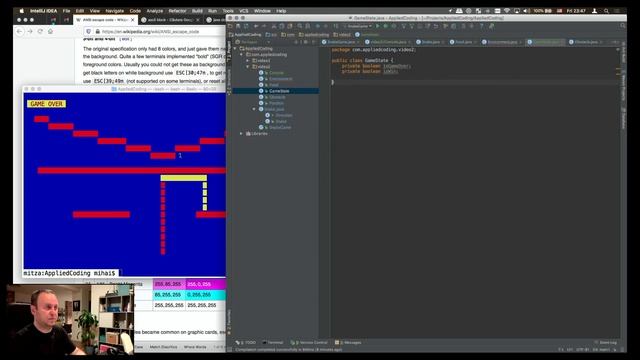640x360 pixels.
Task: Open the Build menu
Action: tap(197, 11)
